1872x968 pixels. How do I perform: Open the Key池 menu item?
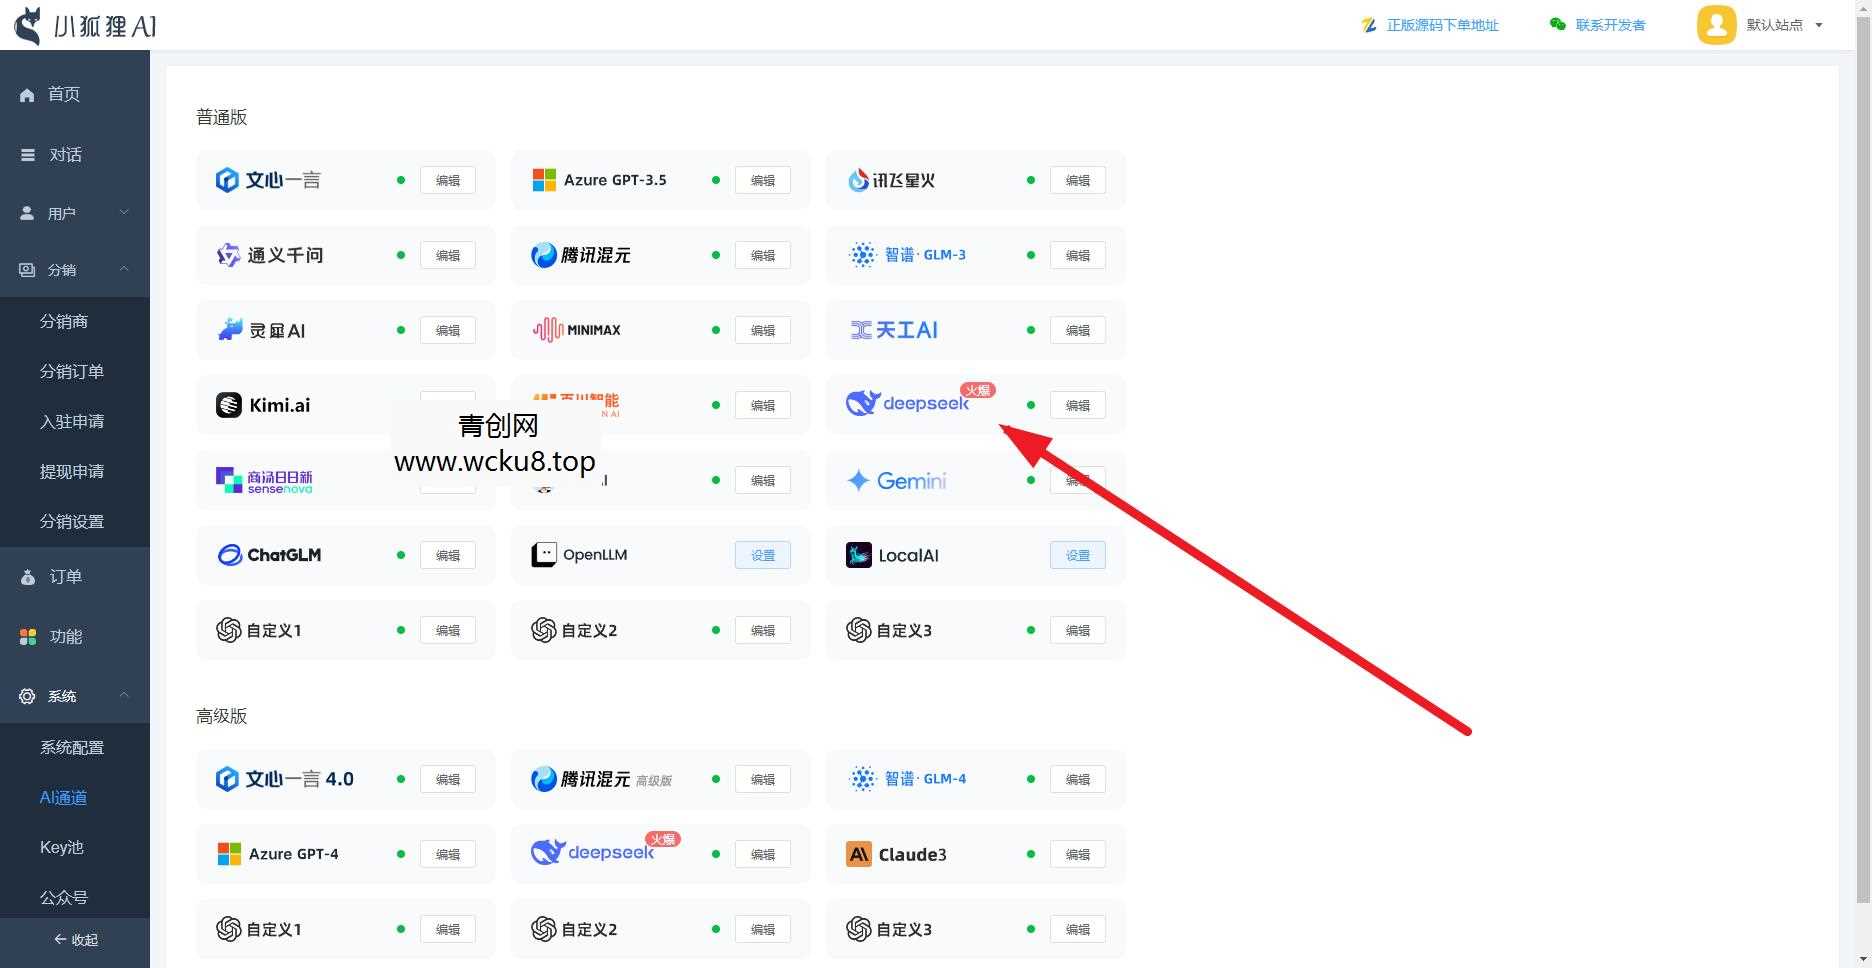tap(61, 847)
